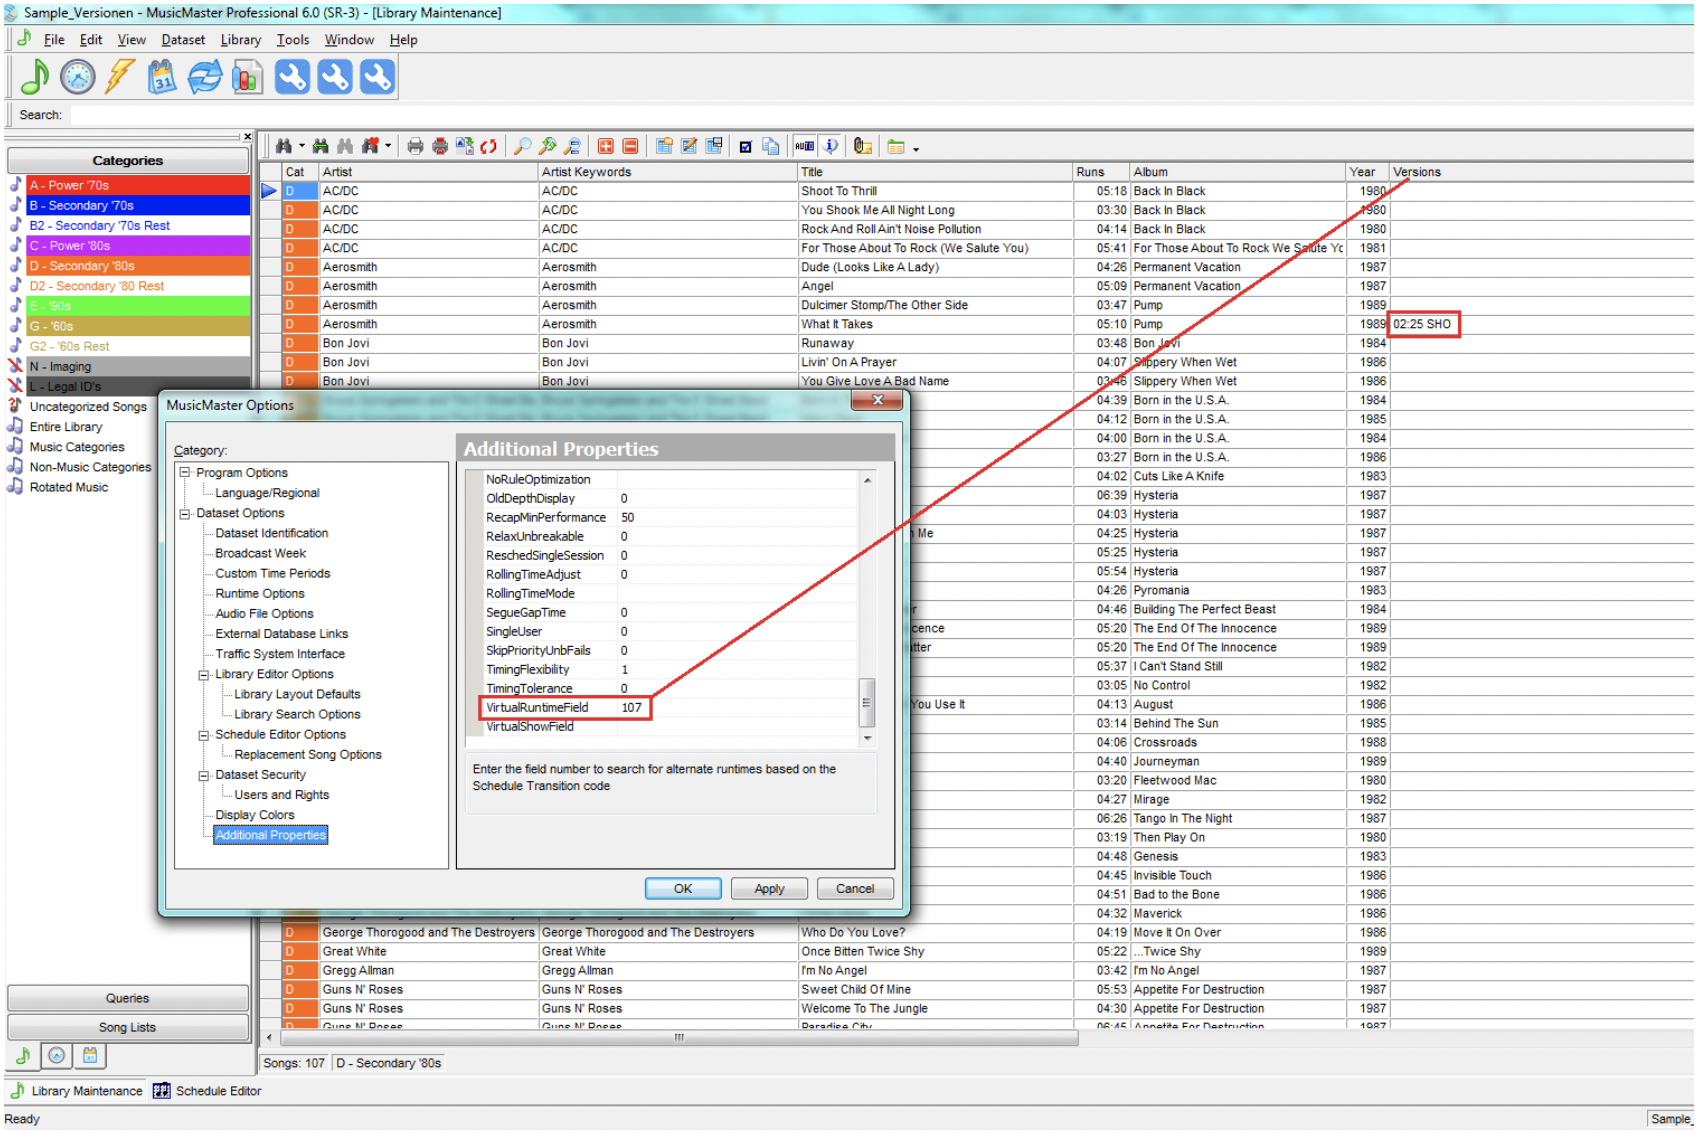Select A - Power '70s red category
This screenshot has height=1134, width=1696.
pyautogui.click(x=138, y=185)
